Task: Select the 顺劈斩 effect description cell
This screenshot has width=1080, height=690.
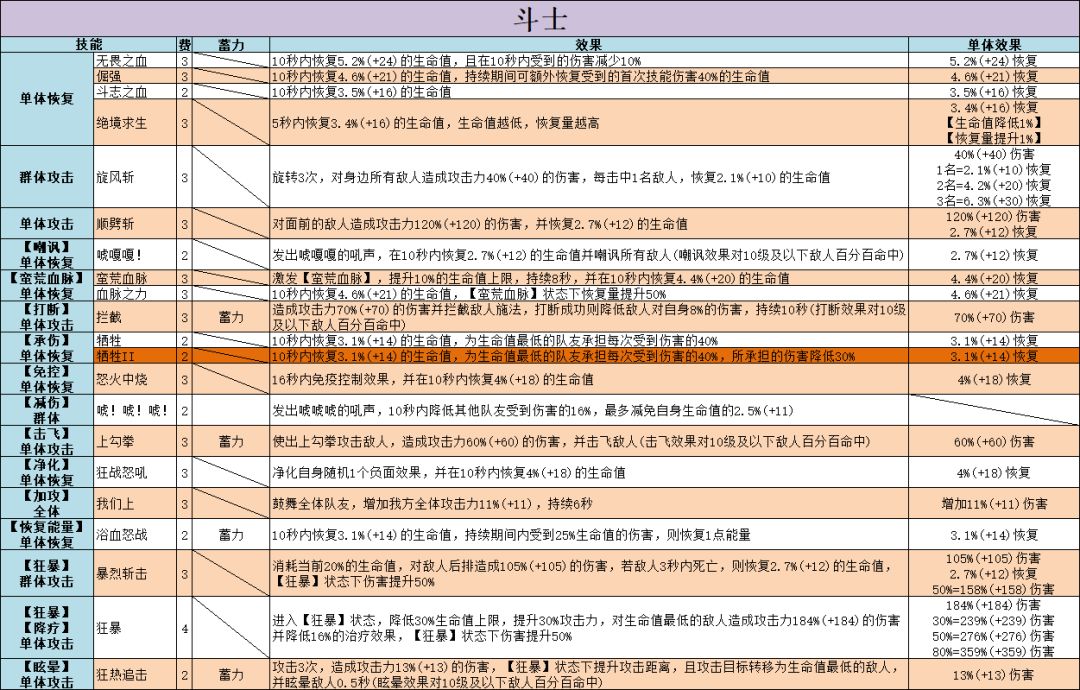Action: [589, 223]
